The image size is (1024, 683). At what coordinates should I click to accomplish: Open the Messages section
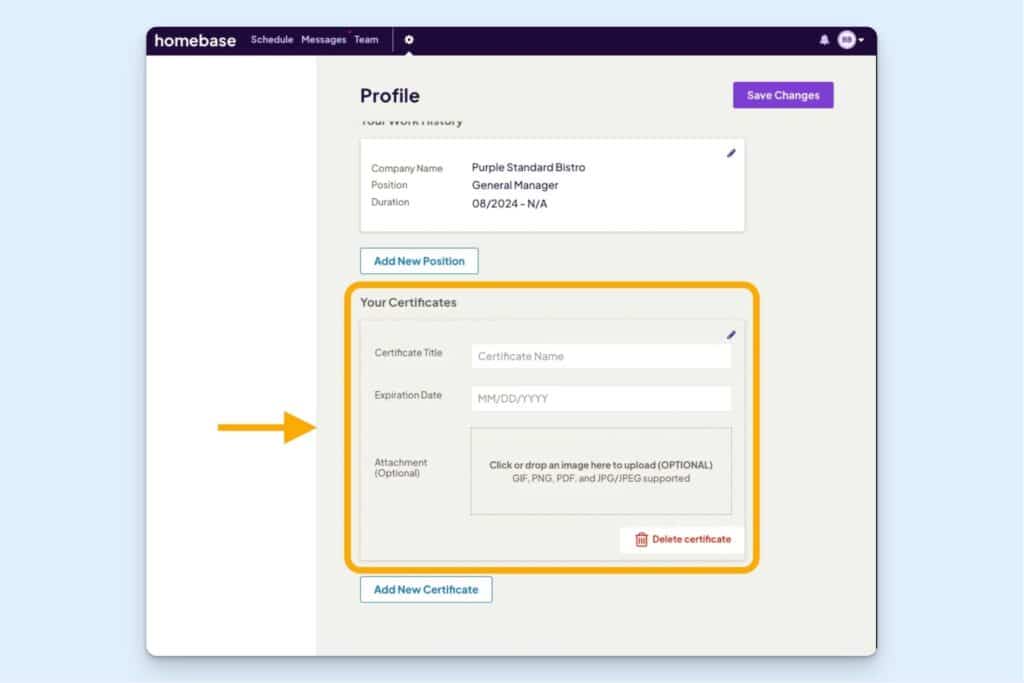click(322, 39)
